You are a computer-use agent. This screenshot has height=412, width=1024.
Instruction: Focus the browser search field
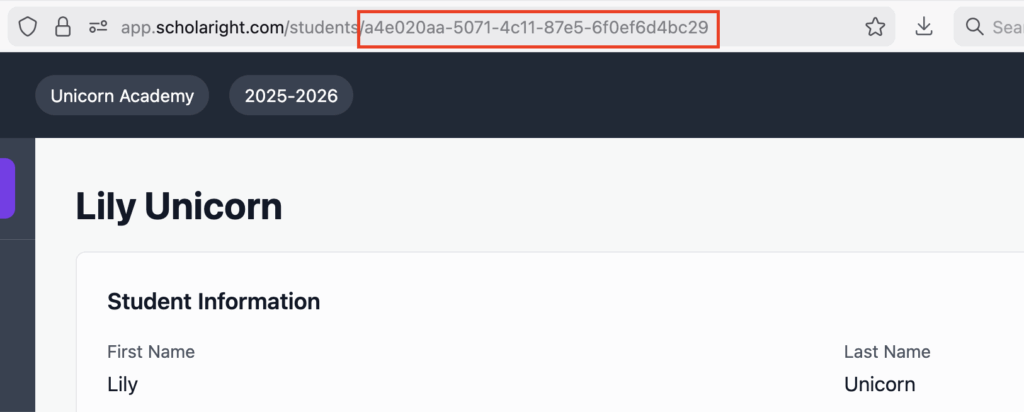click(x=1005, y=27)
